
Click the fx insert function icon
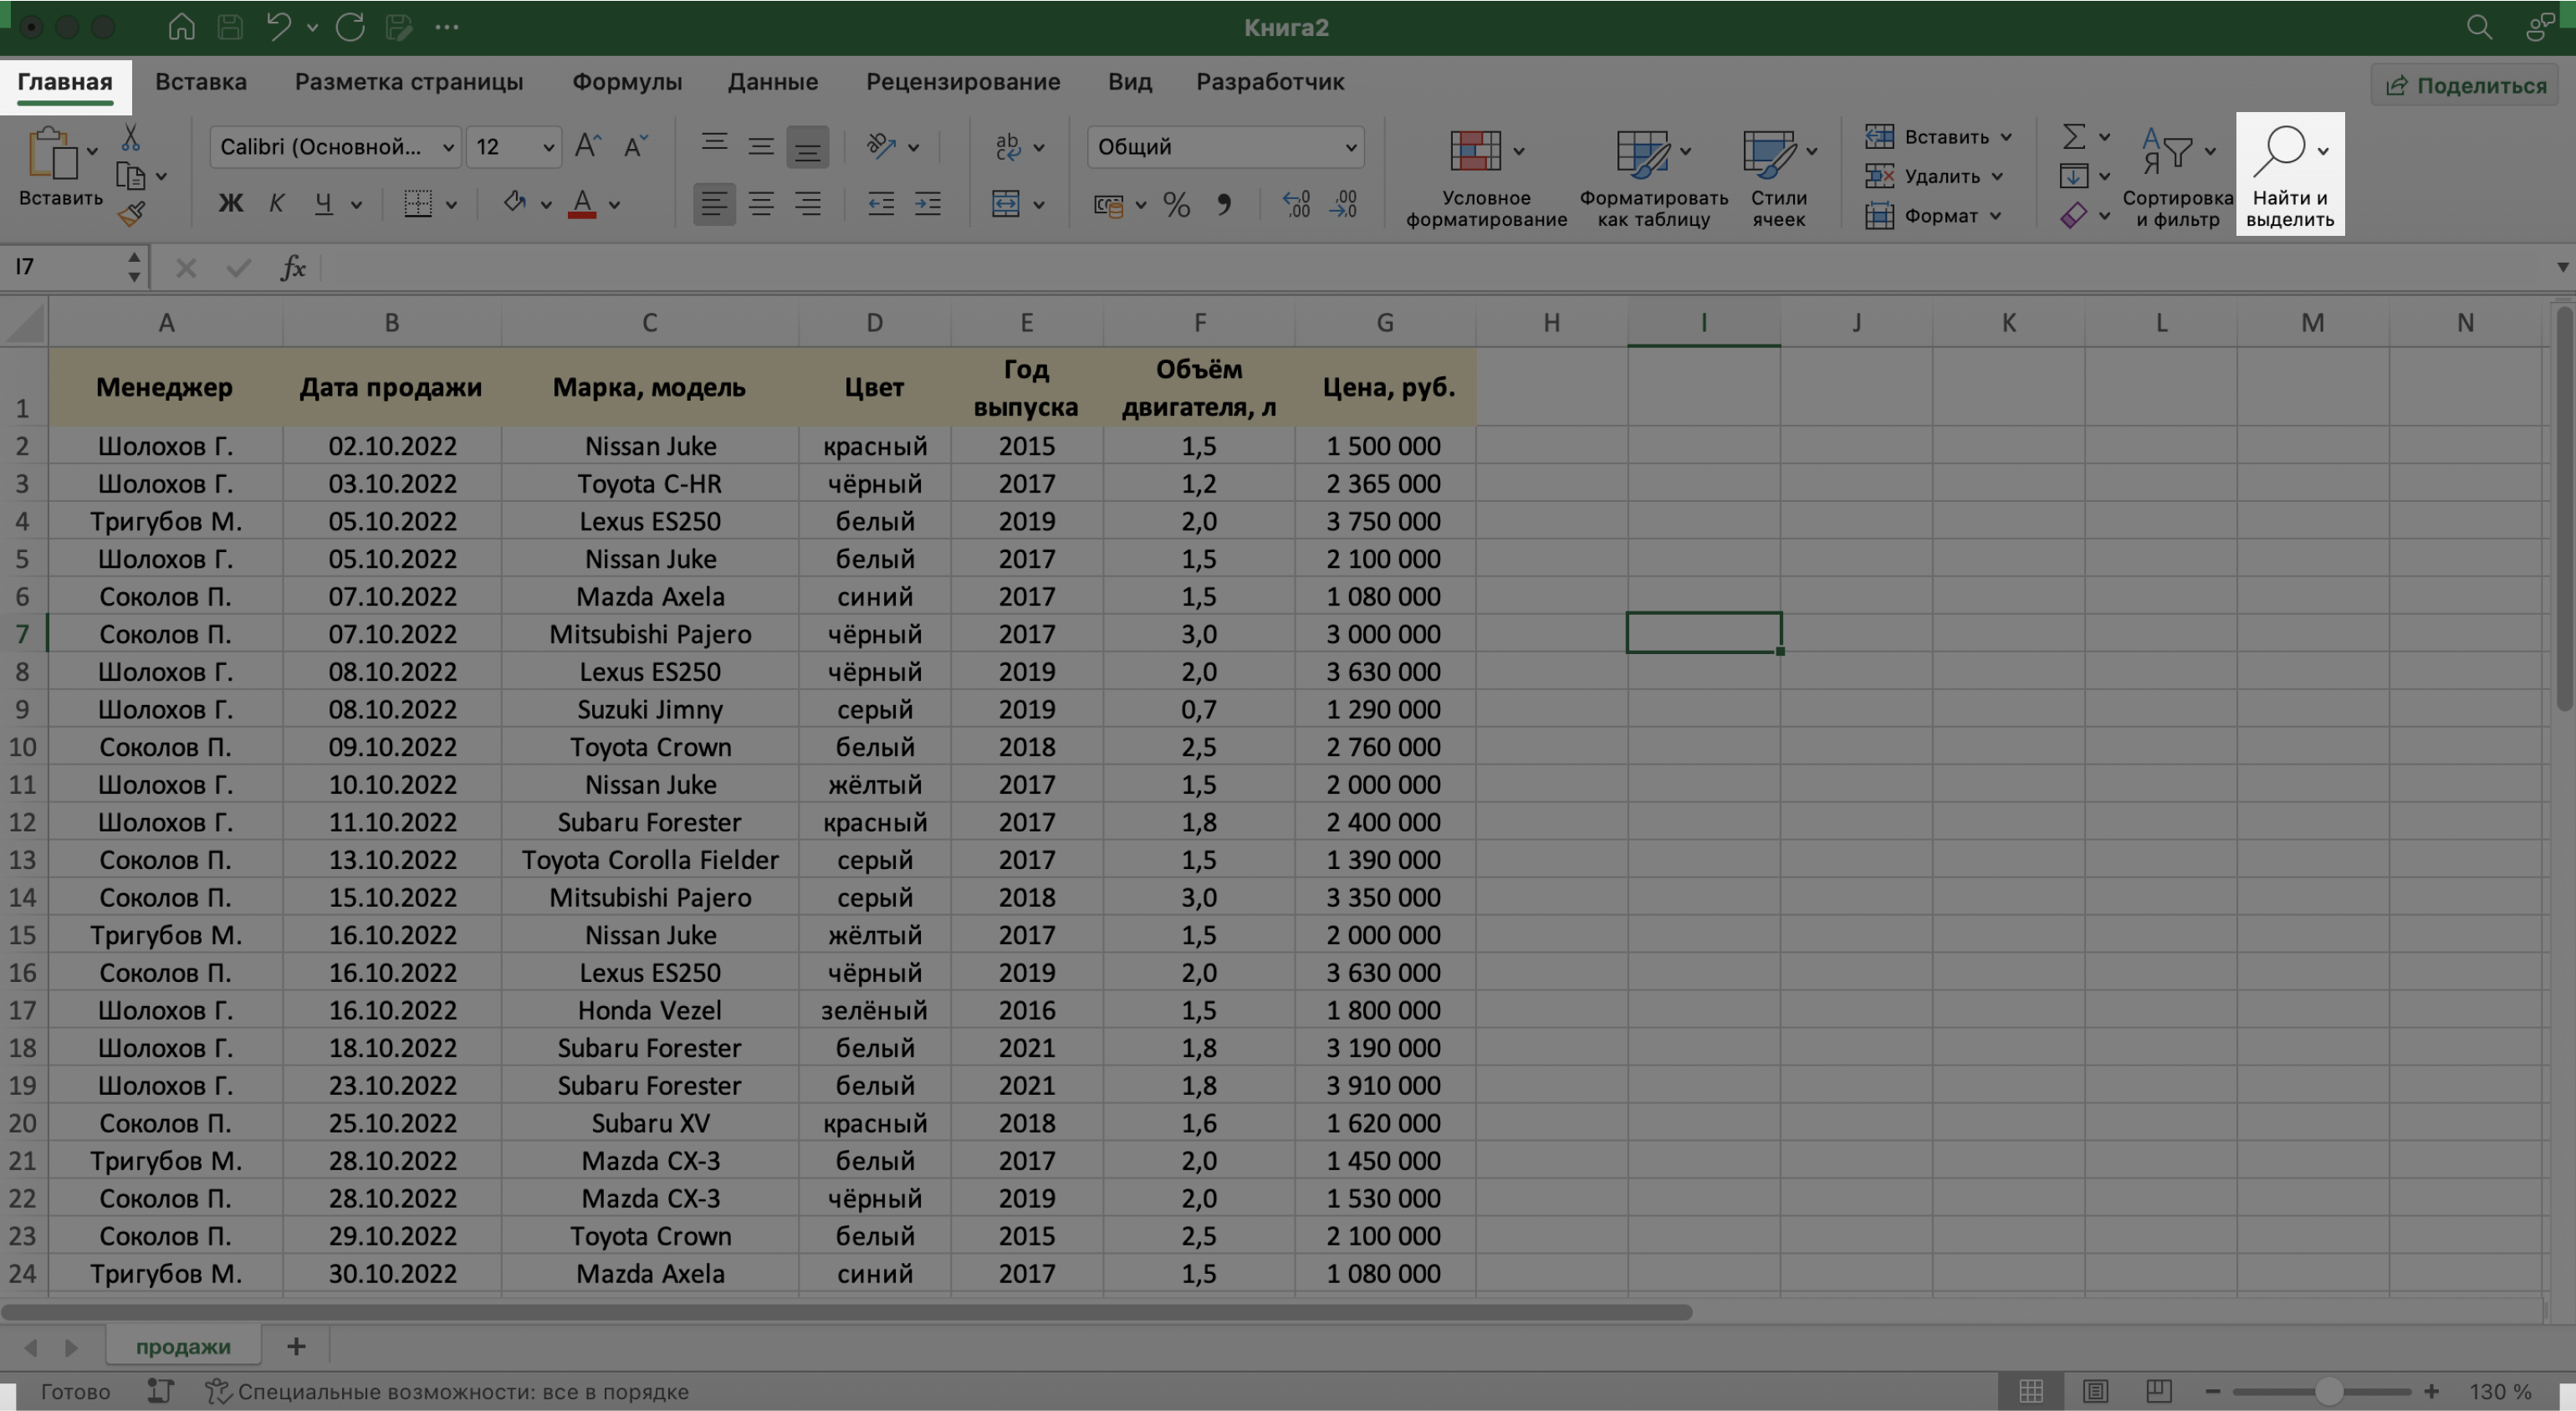[x=293, y=267]
